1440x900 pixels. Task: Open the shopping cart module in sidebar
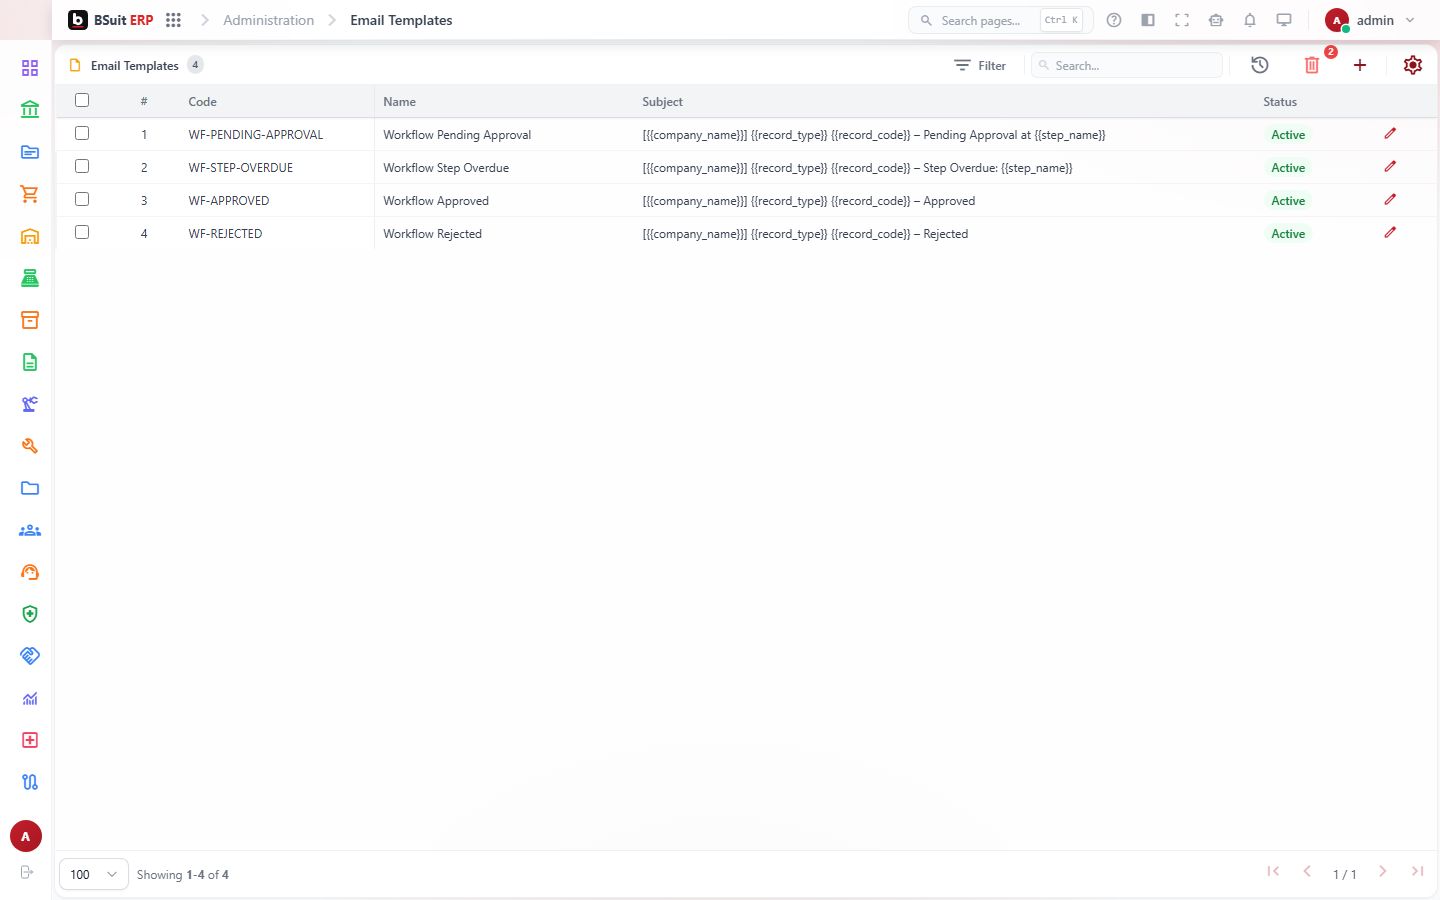pos(30,194)
